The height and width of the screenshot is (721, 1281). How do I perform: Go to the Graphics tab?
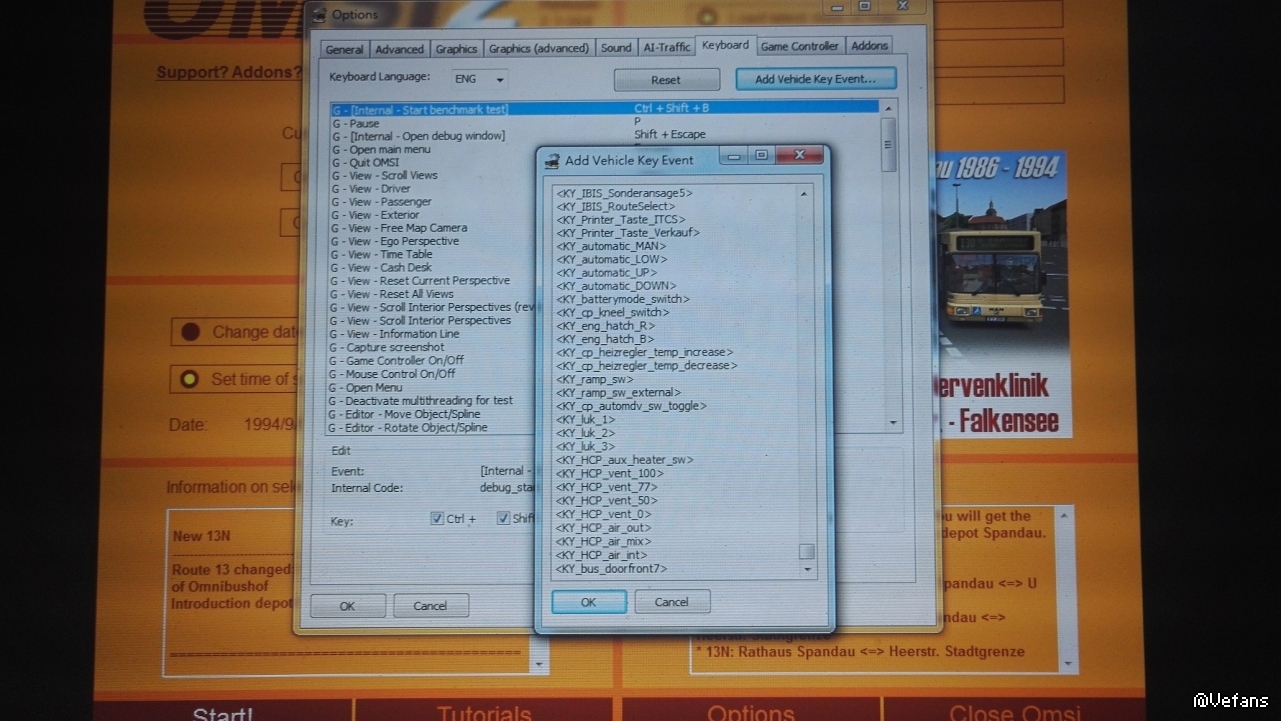click(457, 49)
